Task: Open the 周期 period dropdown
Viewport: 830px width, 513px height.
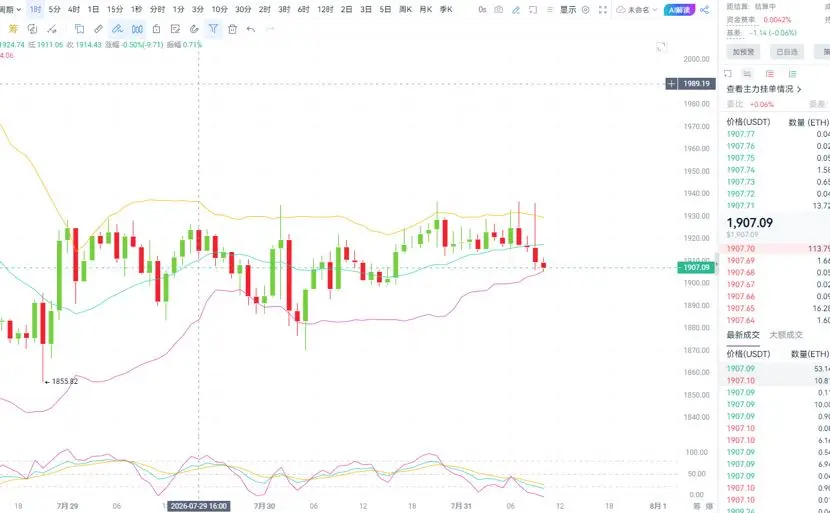Action: [x=10, y=10]
